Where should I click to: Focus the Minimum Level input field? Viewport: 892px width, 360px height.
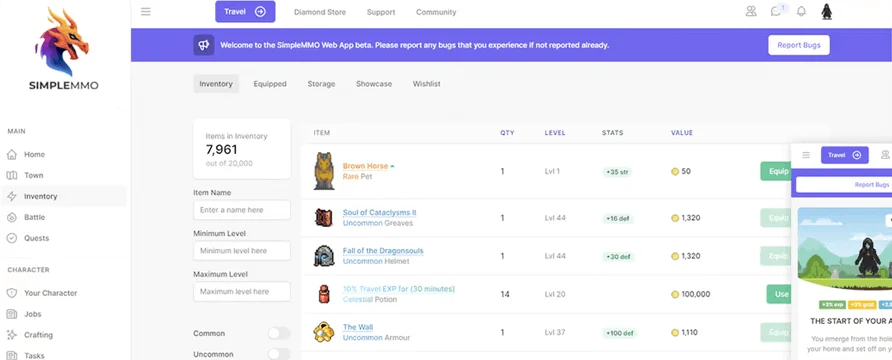point(242,251)
